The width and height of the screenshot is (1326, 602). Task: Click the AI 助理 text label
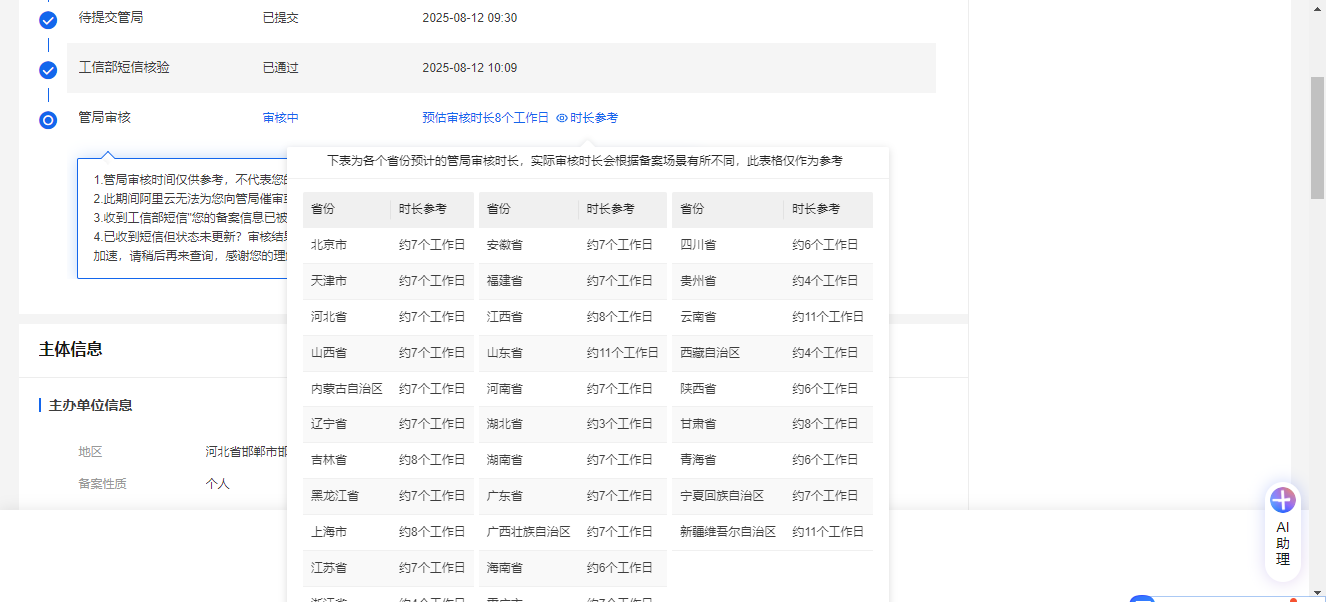click(x=1282, y=543)
